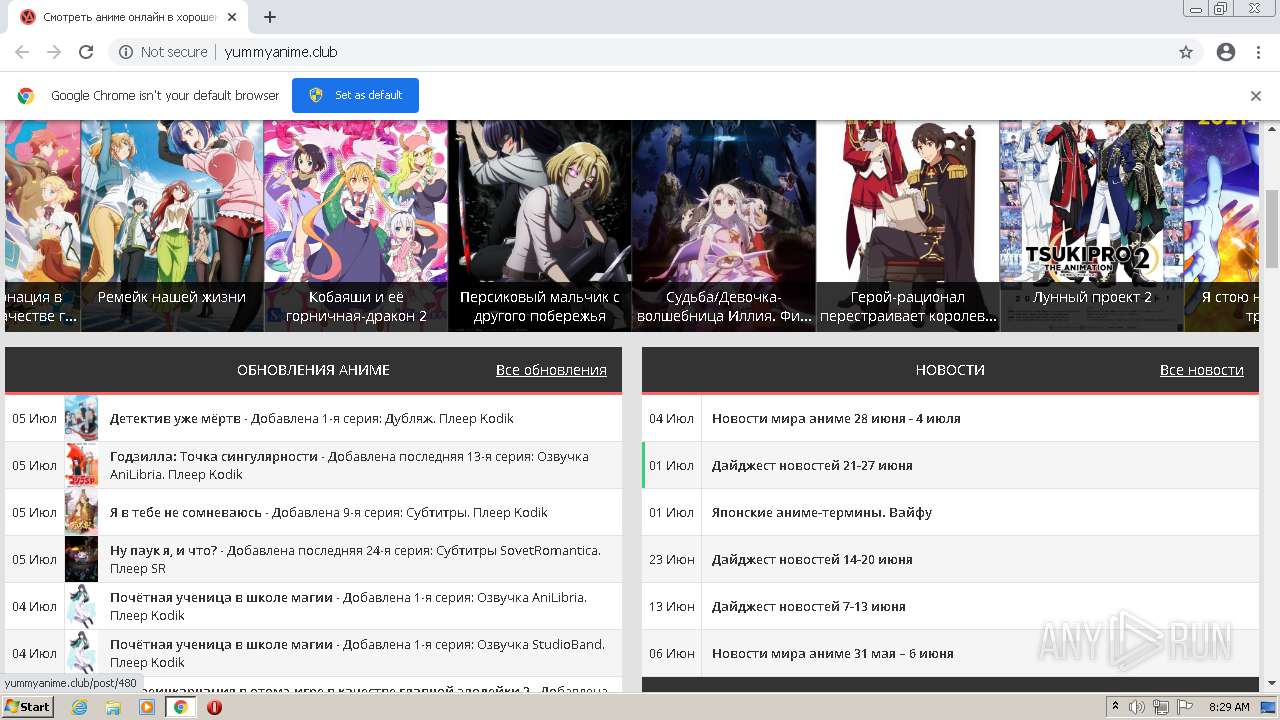Click Ну паук я, и что thumbnail
The image size is (1280, 720).
pos(81,559)
